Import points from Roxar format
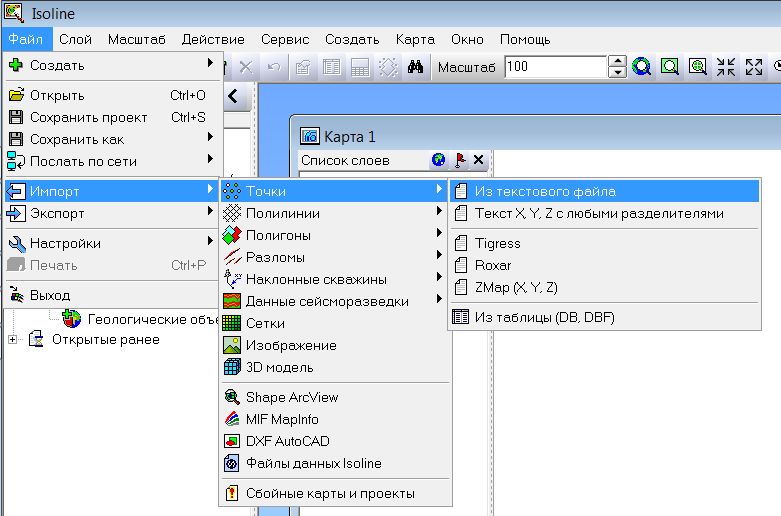The height and width of the screenshot is (516, 781). point(604,265)
